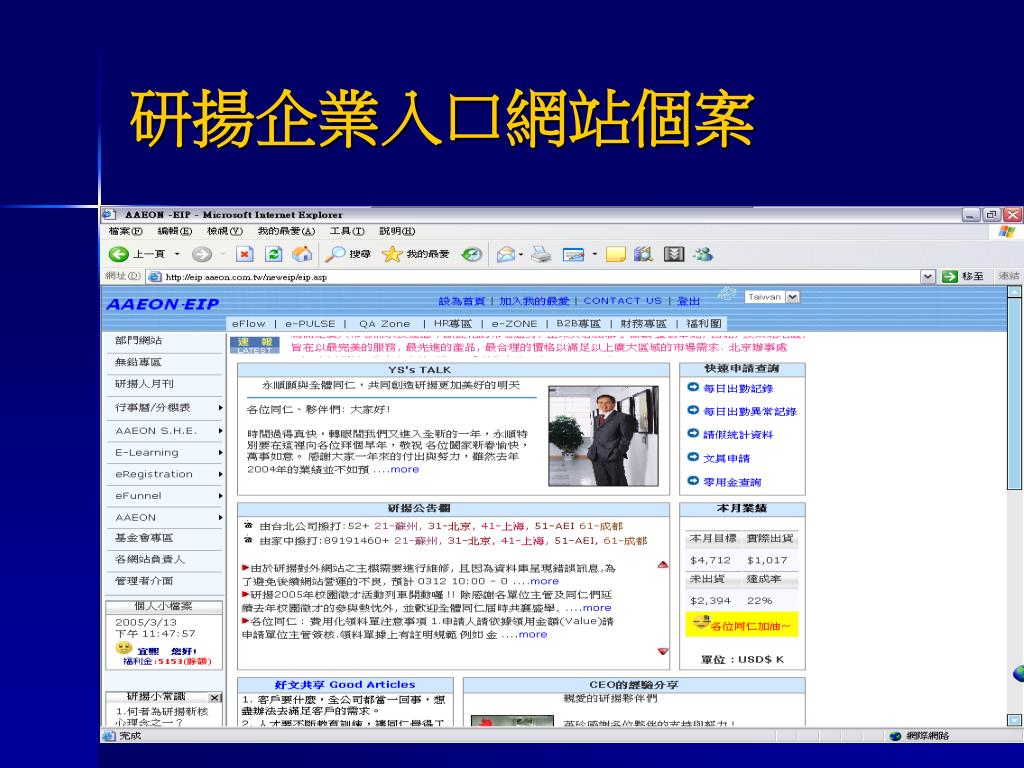The image size is (1024, 768).
Task: Click the 福利園 navigation tab
Action: (704, 323)
